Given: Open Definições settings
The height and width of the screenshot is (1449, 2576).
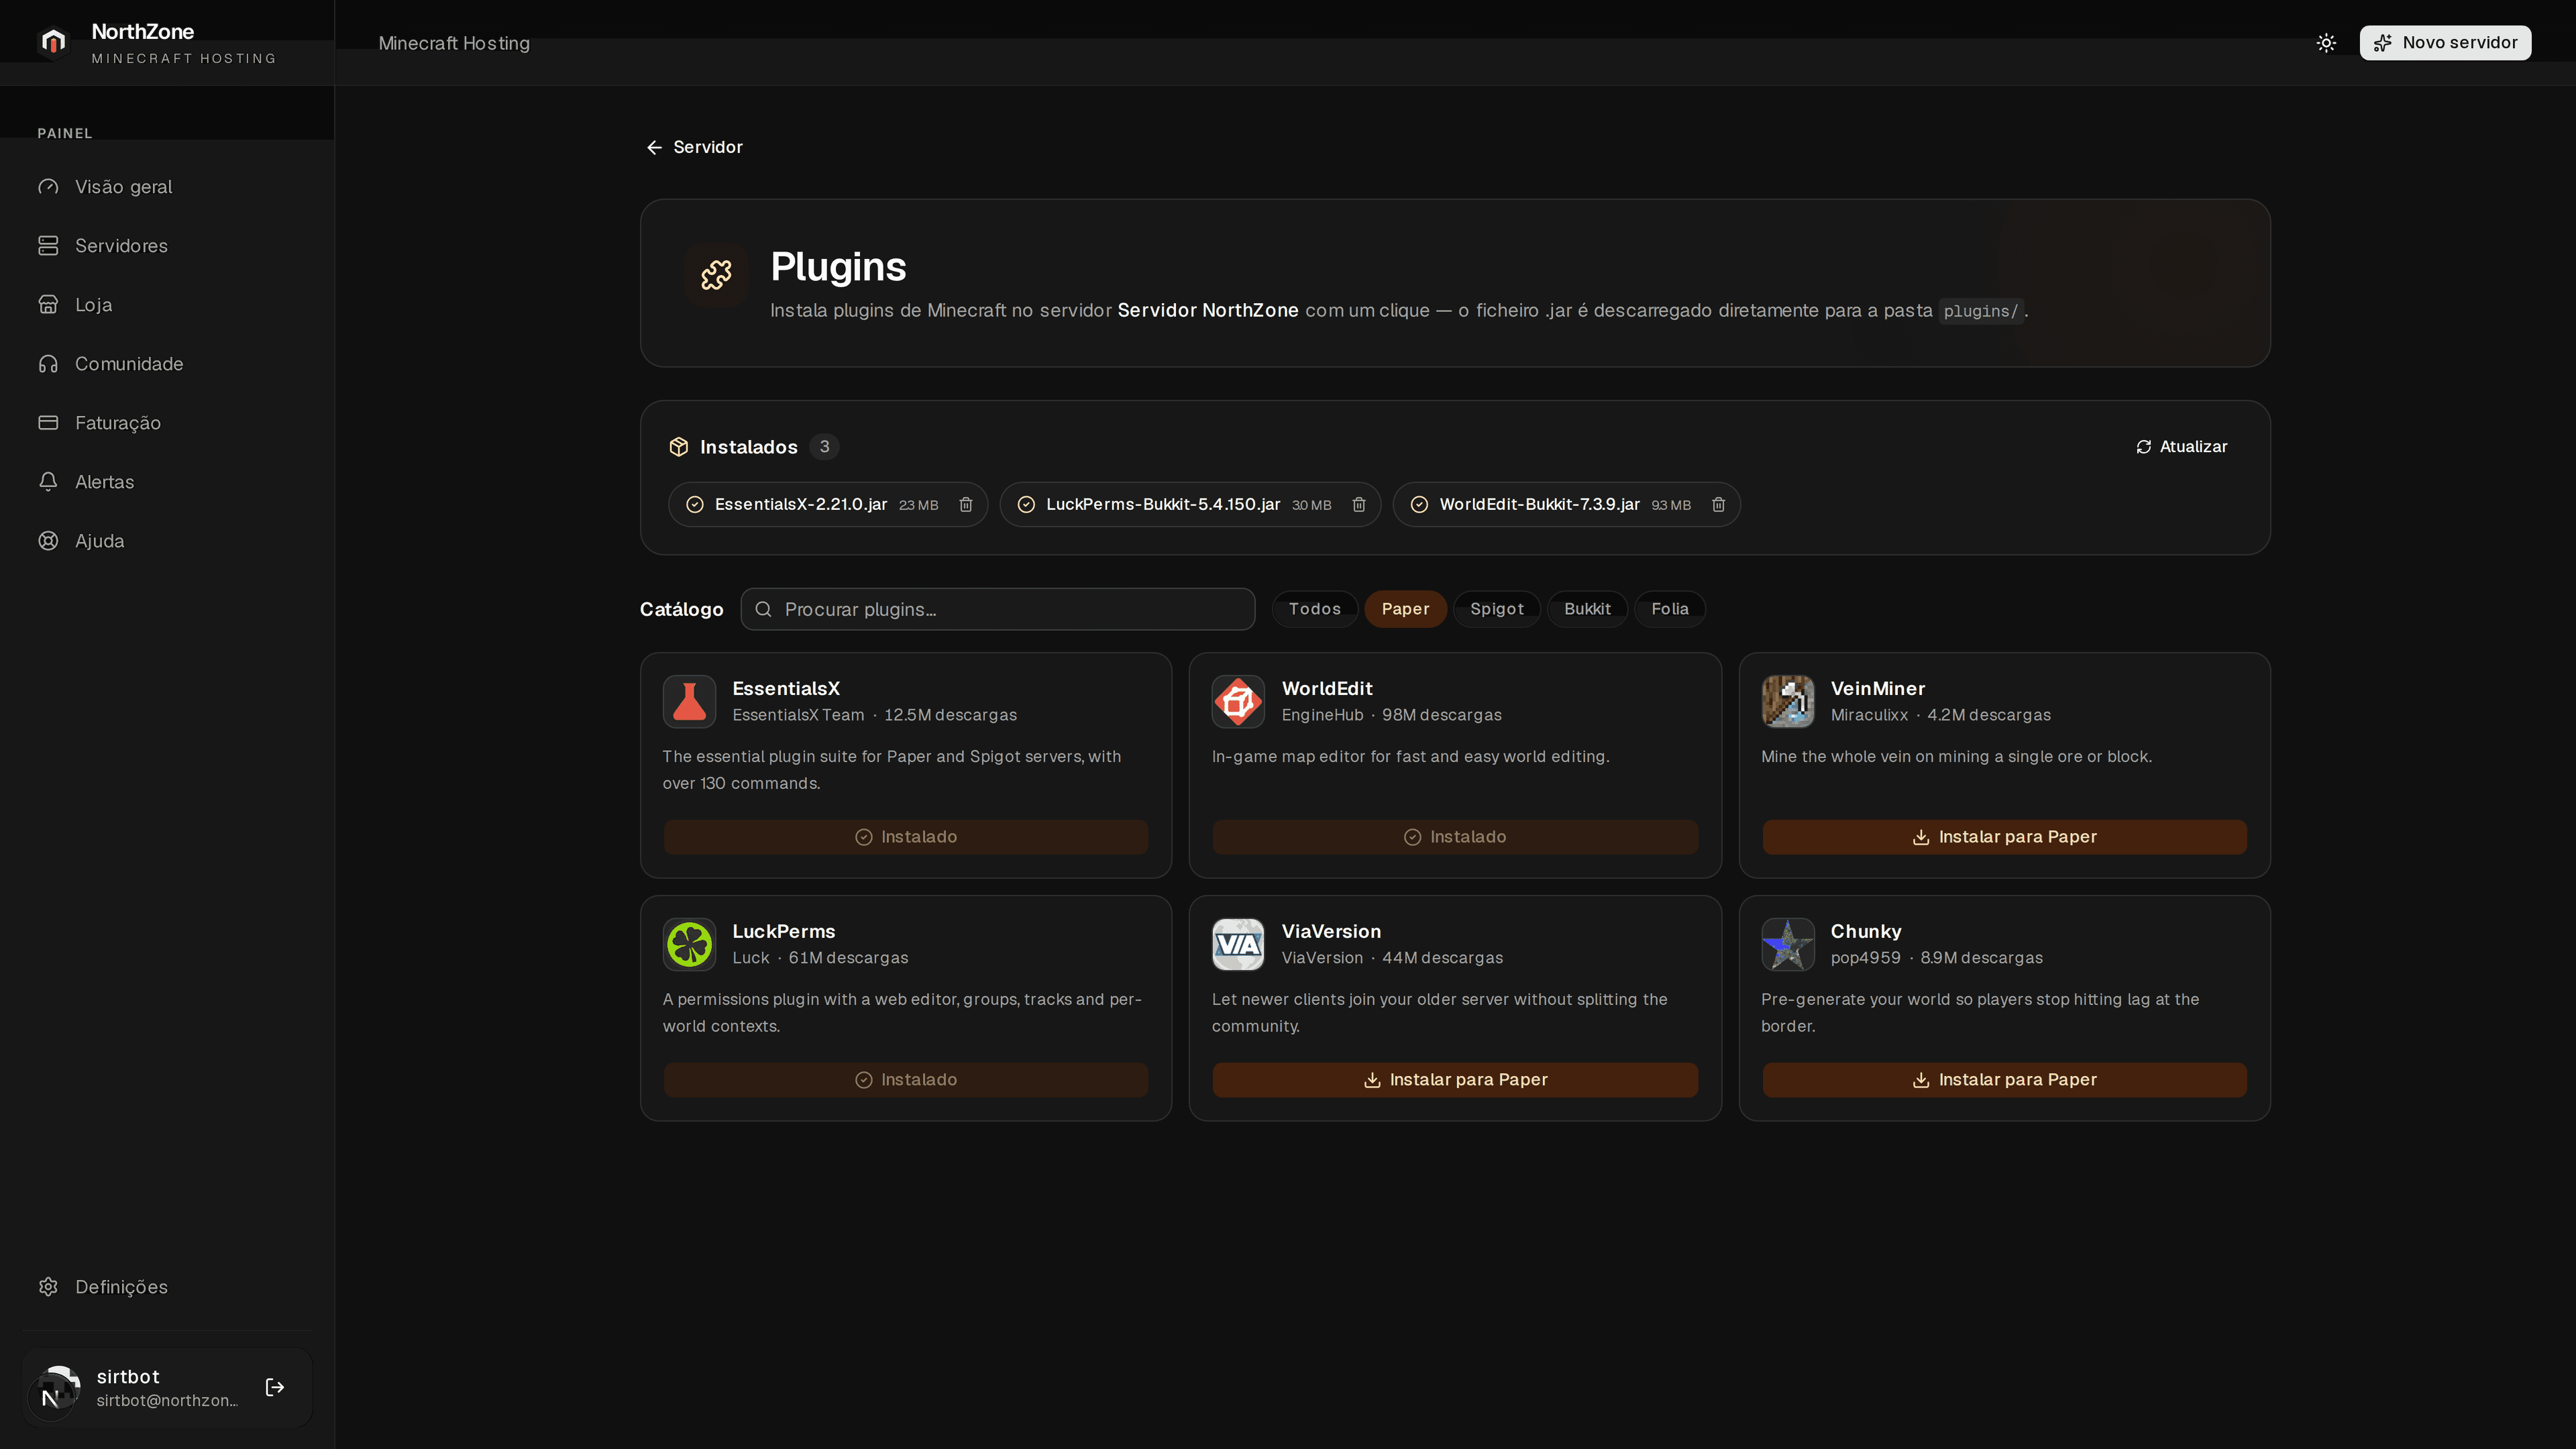Looking at the screenshot, I should [167, 1287].
